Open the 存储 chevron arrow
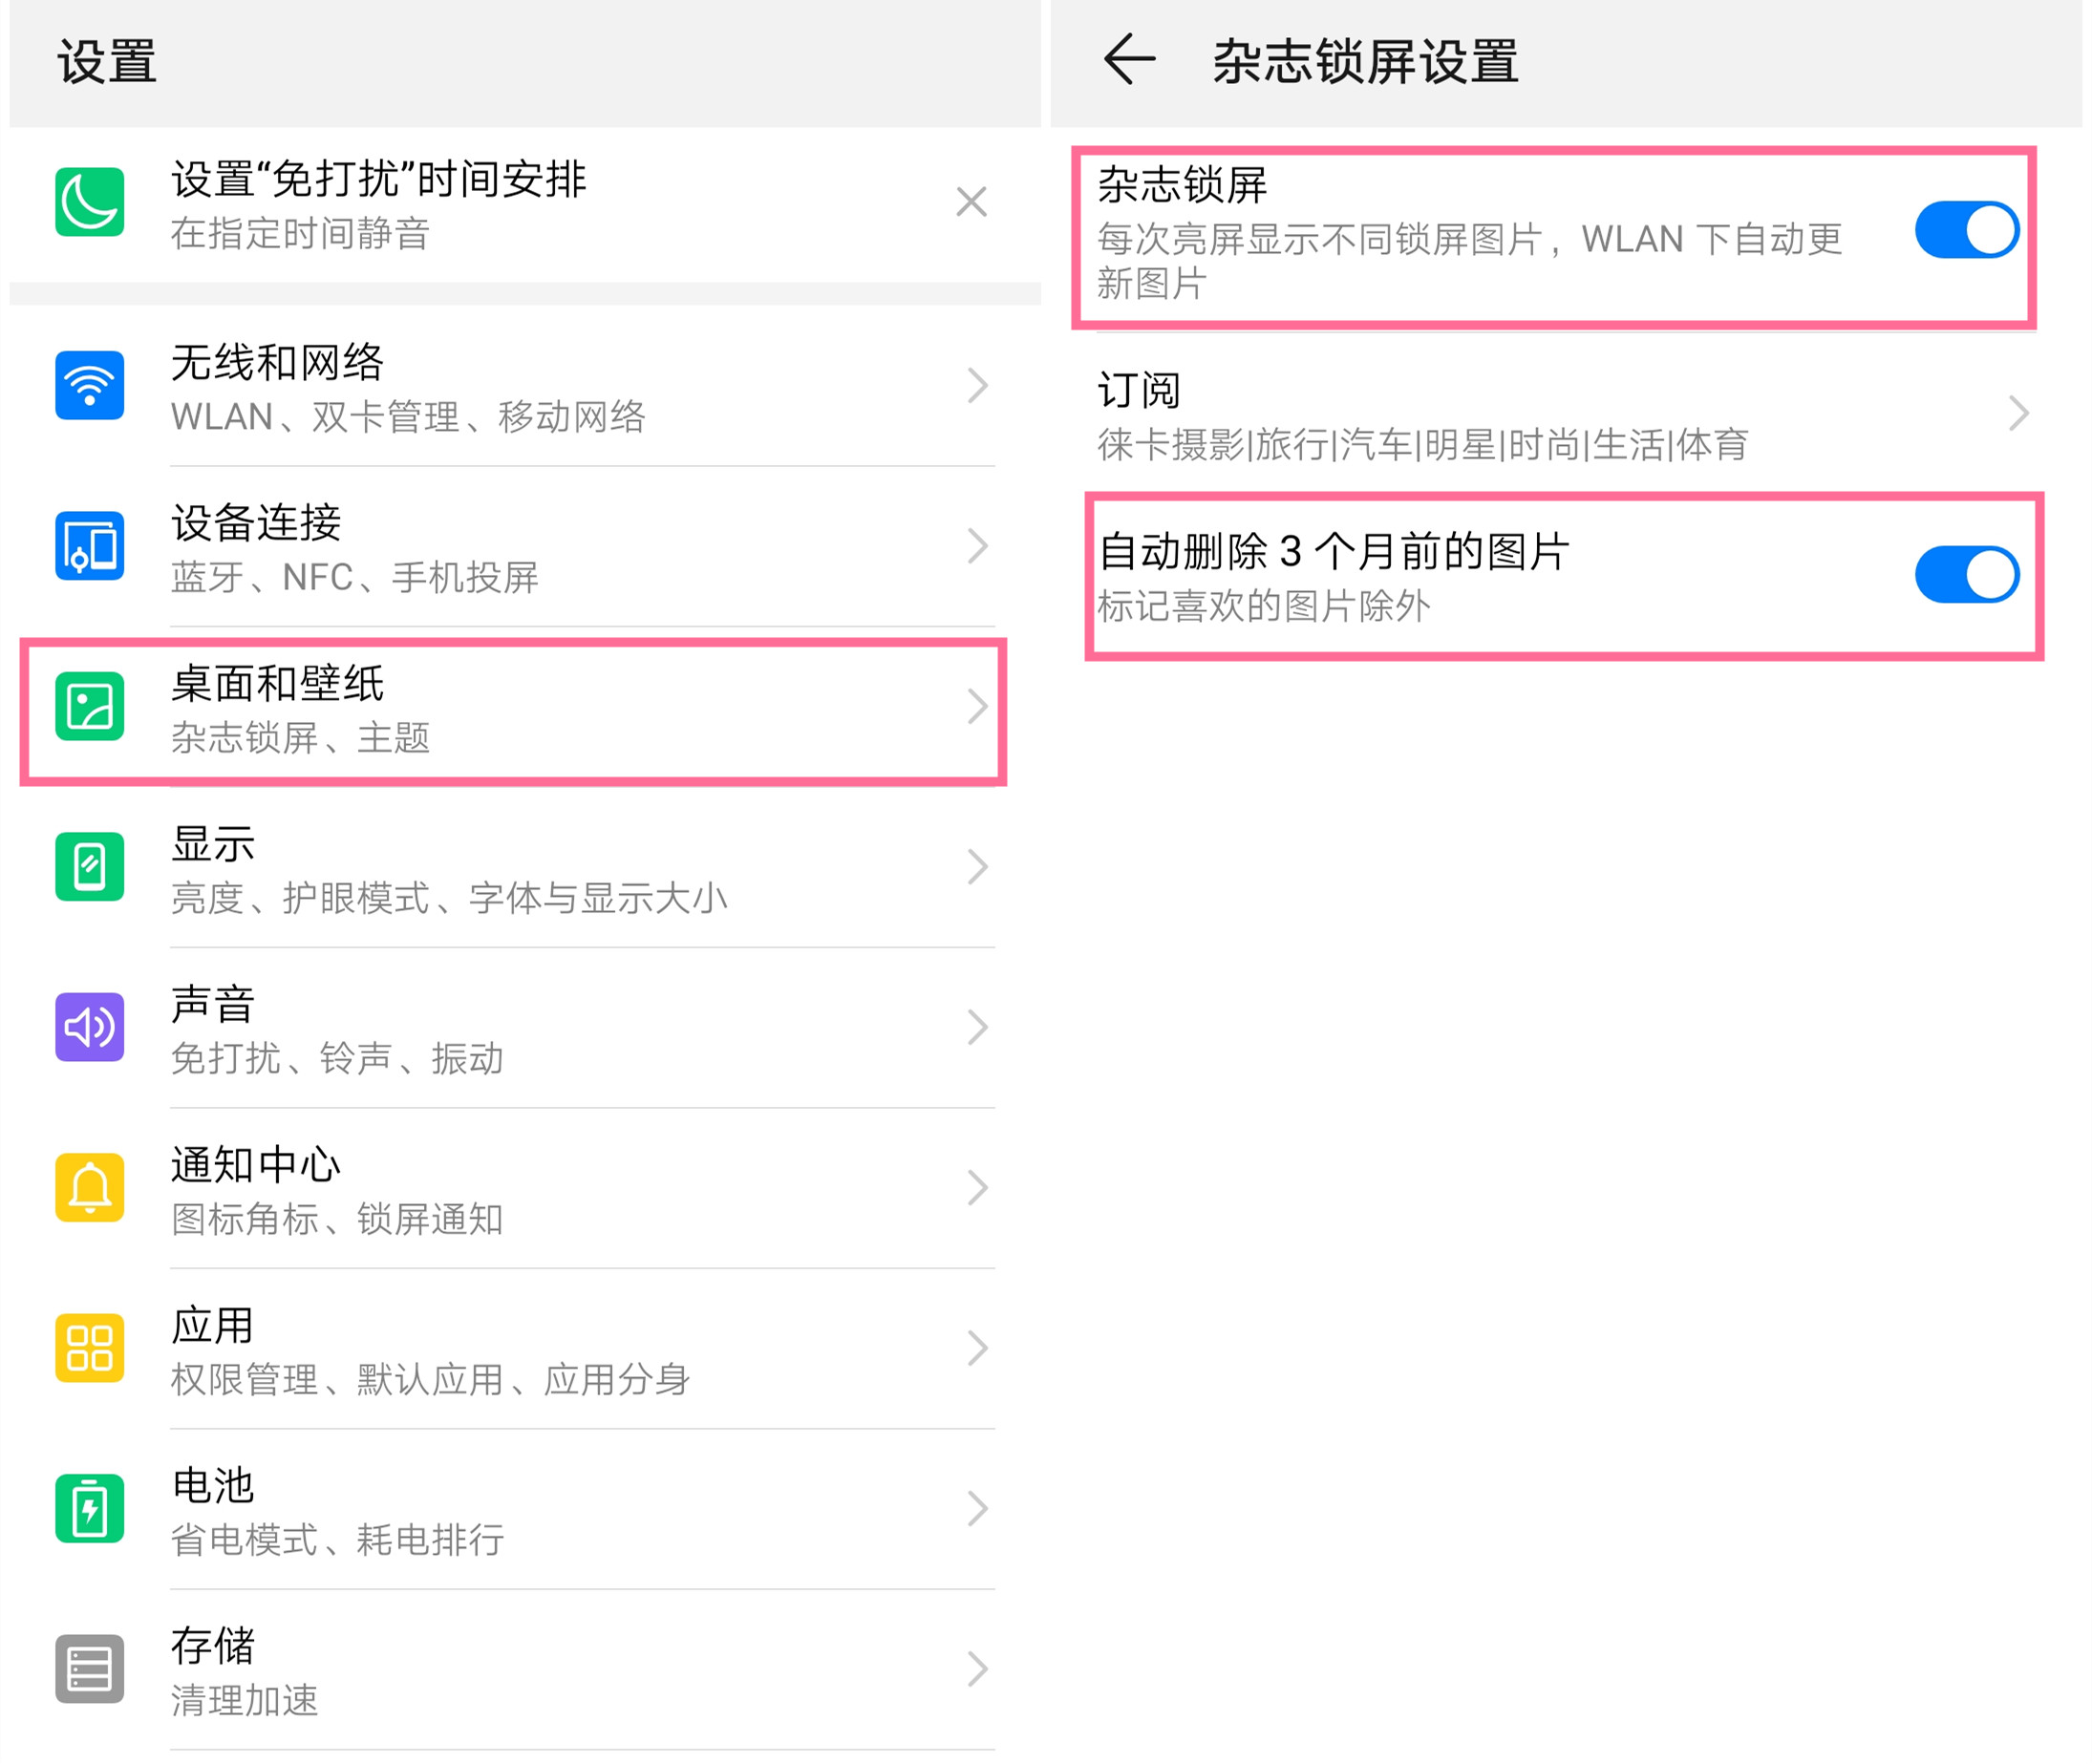The width and height of the screenshot is (2092, 1764). pos(977,1669)
